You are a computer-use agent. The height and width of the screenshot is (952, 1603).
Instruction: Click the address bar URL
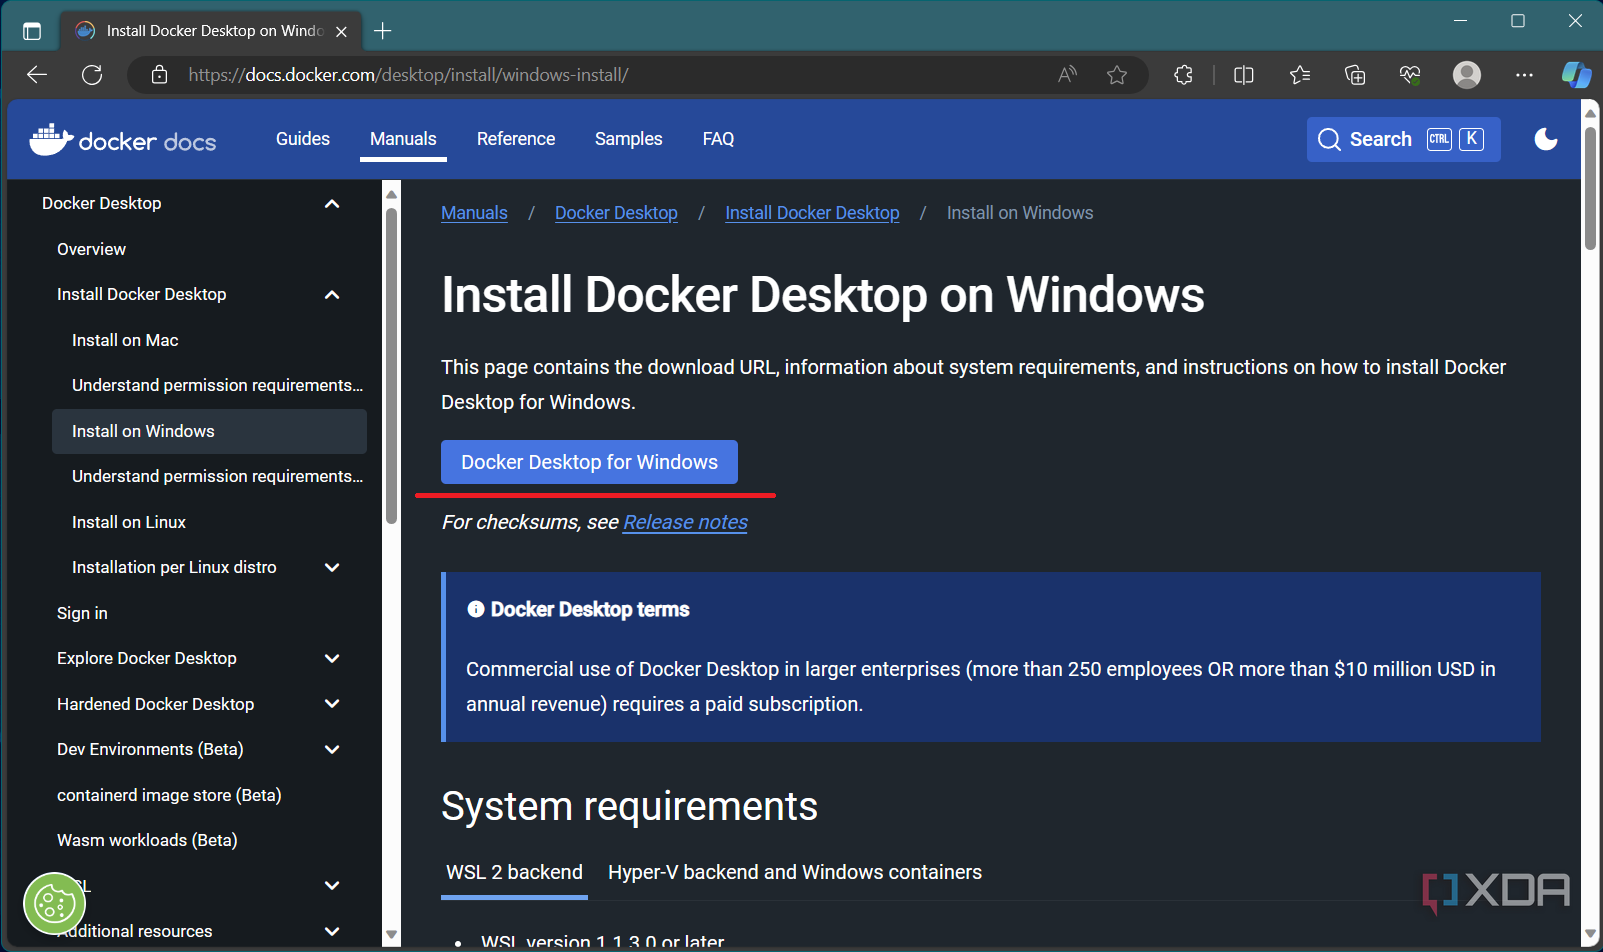(408, 75)
